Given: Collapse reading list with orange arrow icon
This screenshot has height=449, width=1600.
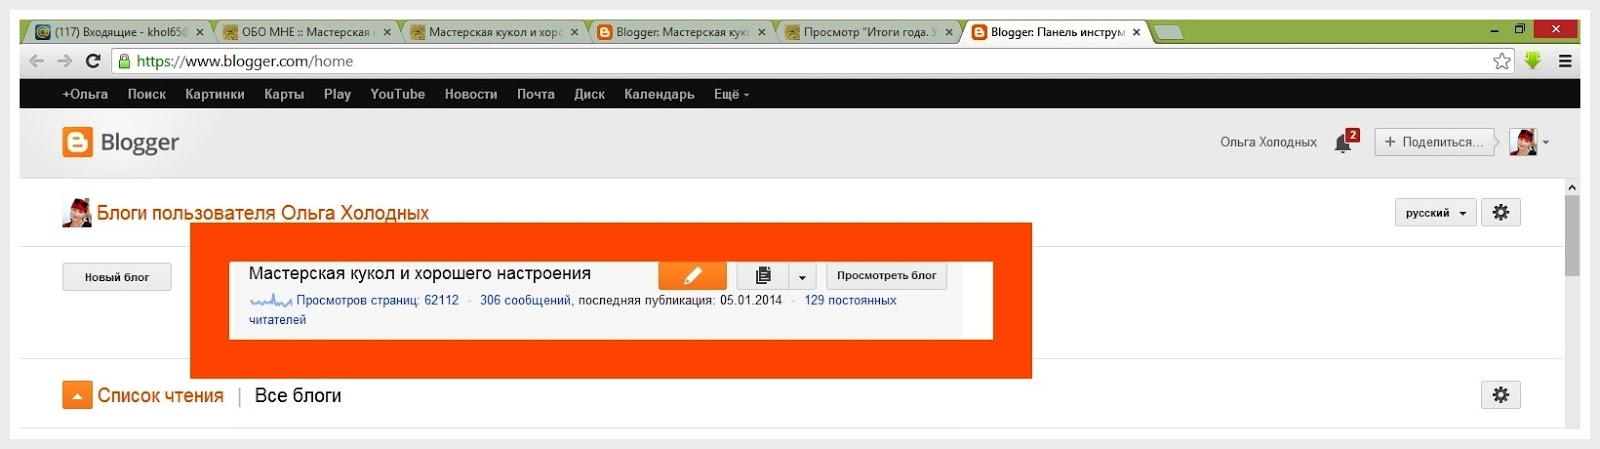Looking at the screenshot, I should (77, 395).
